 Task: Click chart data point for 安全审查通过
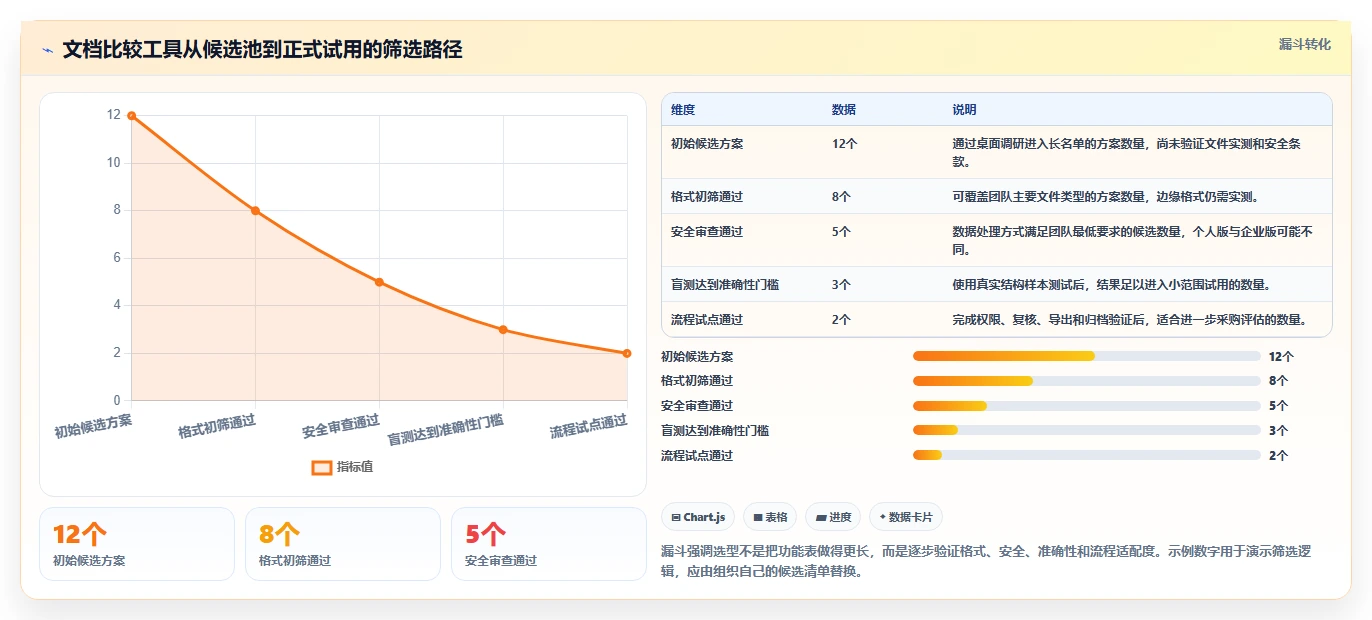pos(379,282)
